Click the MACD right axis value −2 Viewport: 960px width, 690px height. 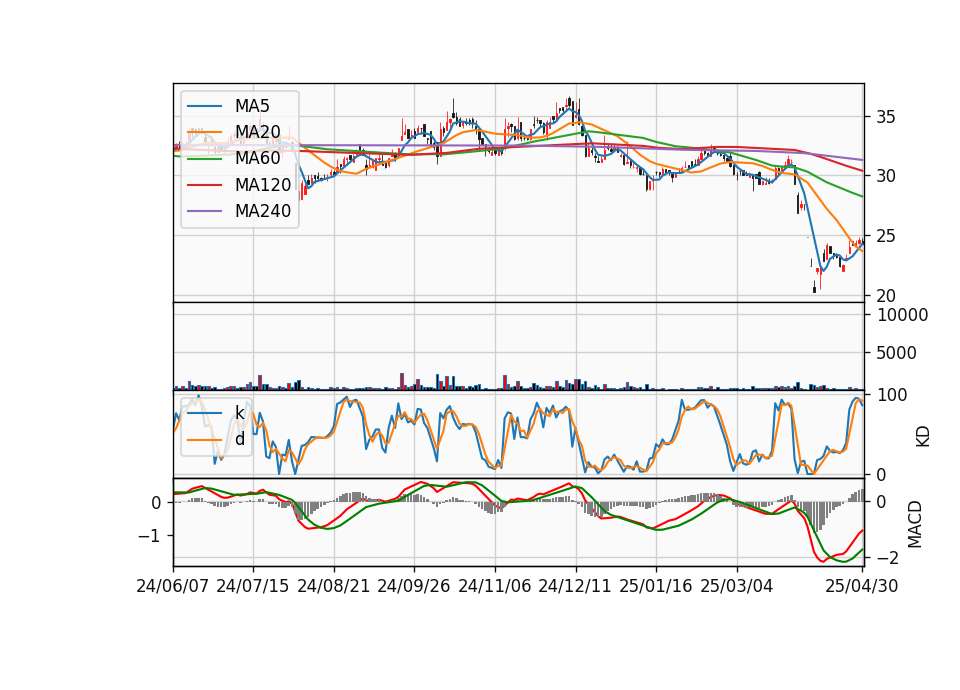coord(888,558)
